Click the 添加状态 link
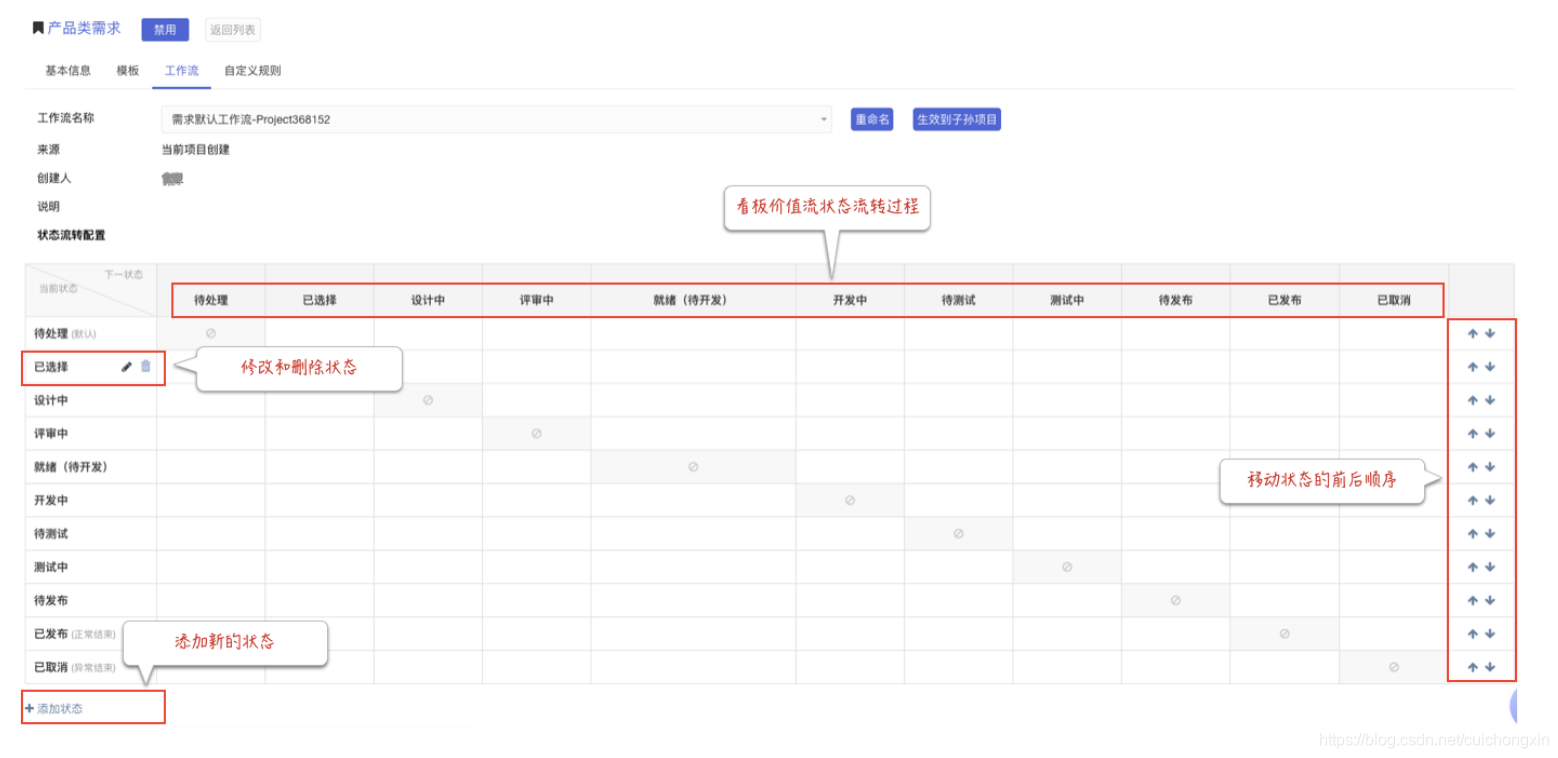1558x758 pixels. coord(55,709)
